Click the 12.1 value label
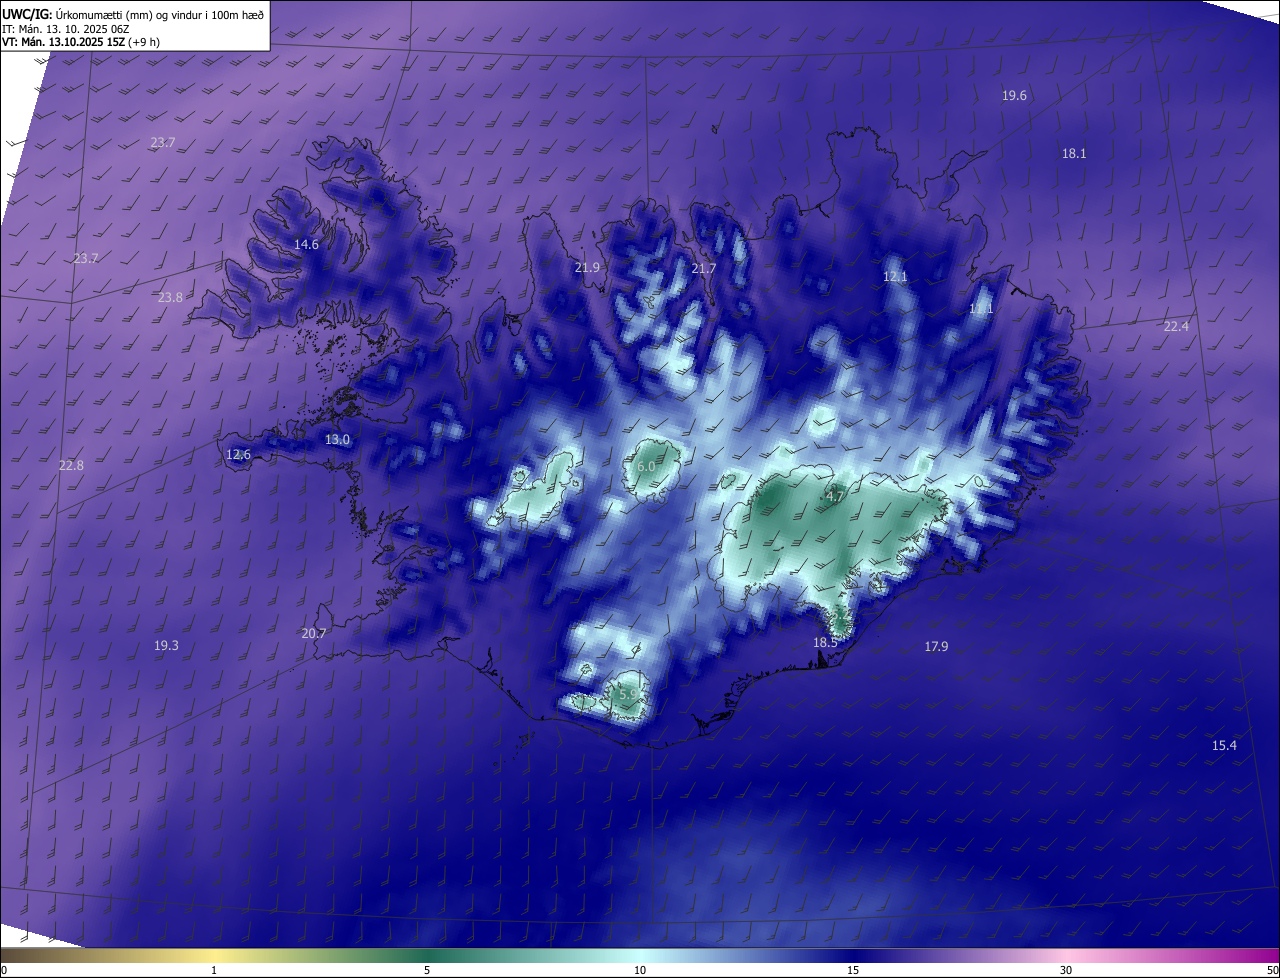 coord(895,277)
